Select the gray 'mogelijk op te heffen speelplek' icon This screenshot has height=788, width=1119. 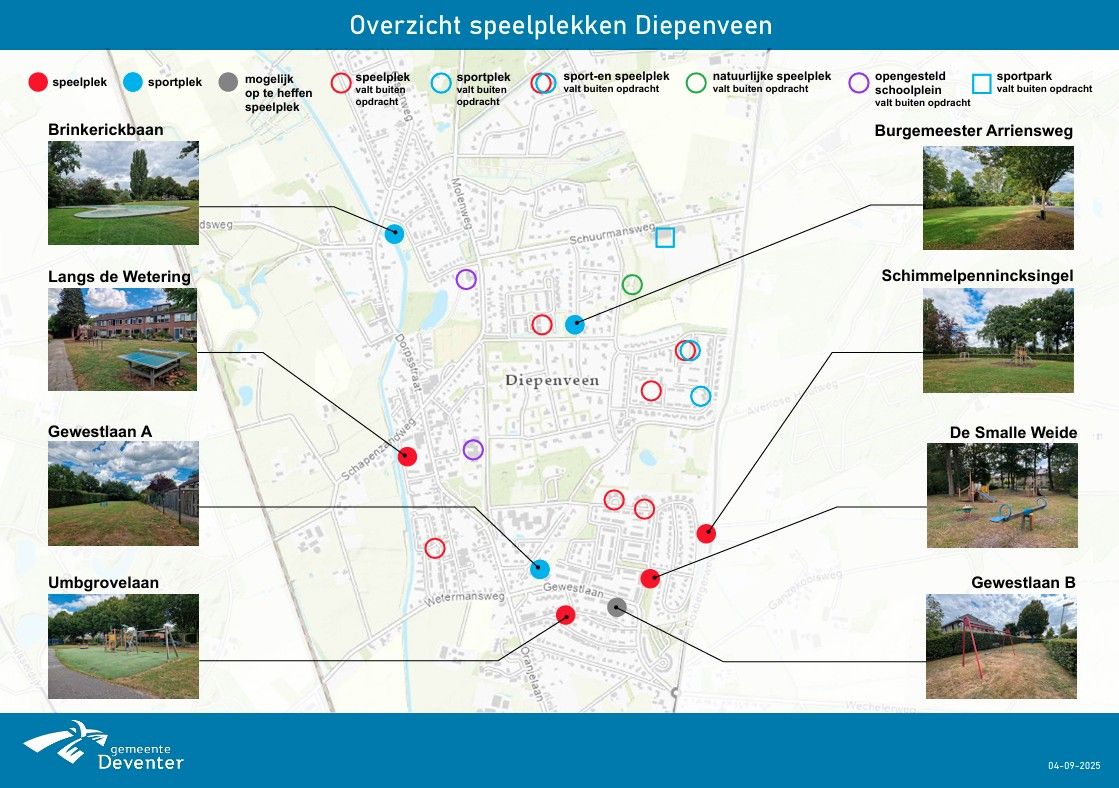click(x=226, y=82)
